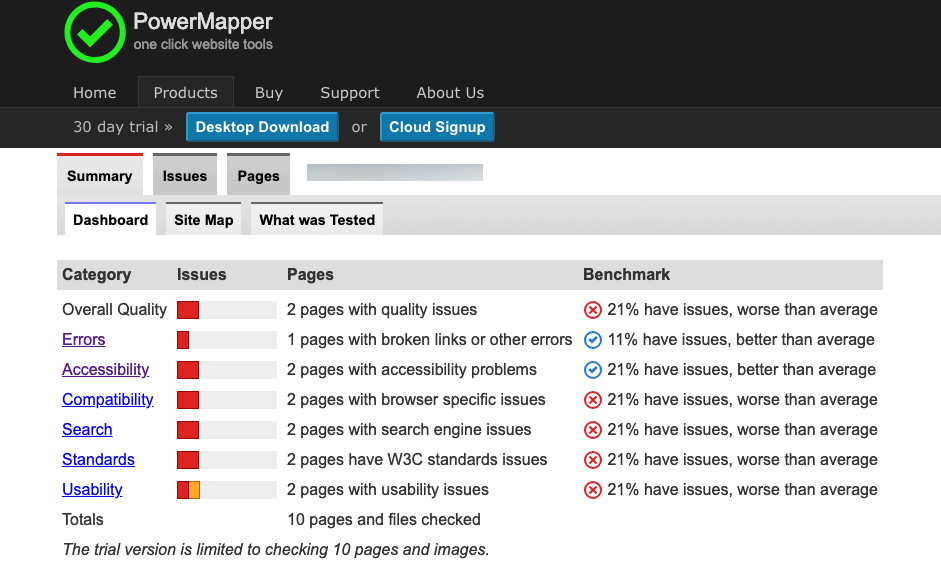This screenshot has width=941, height=584.
Task: View the Standards category link
Action: click(x=98, y=460)
